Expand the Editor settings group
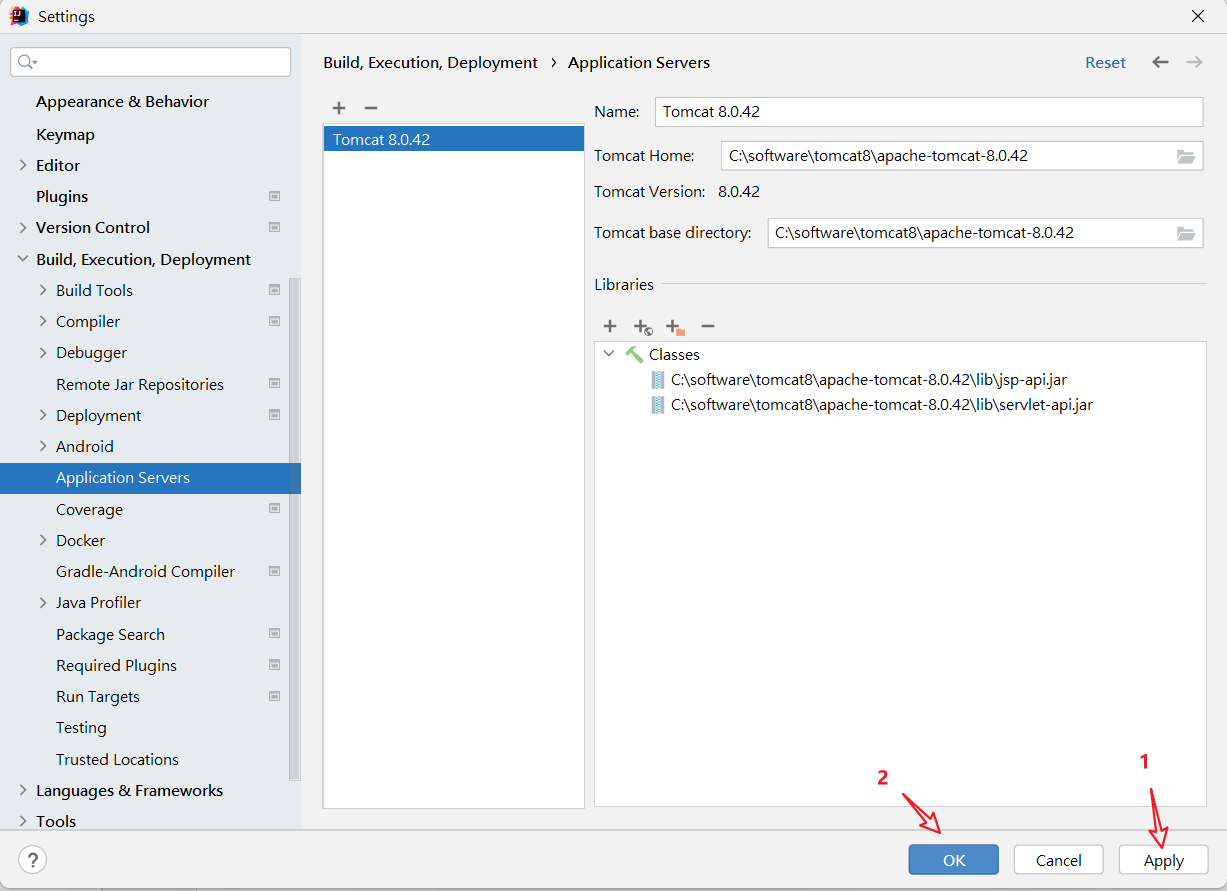This screenshot has width=1227, height=891. (23, 165)
